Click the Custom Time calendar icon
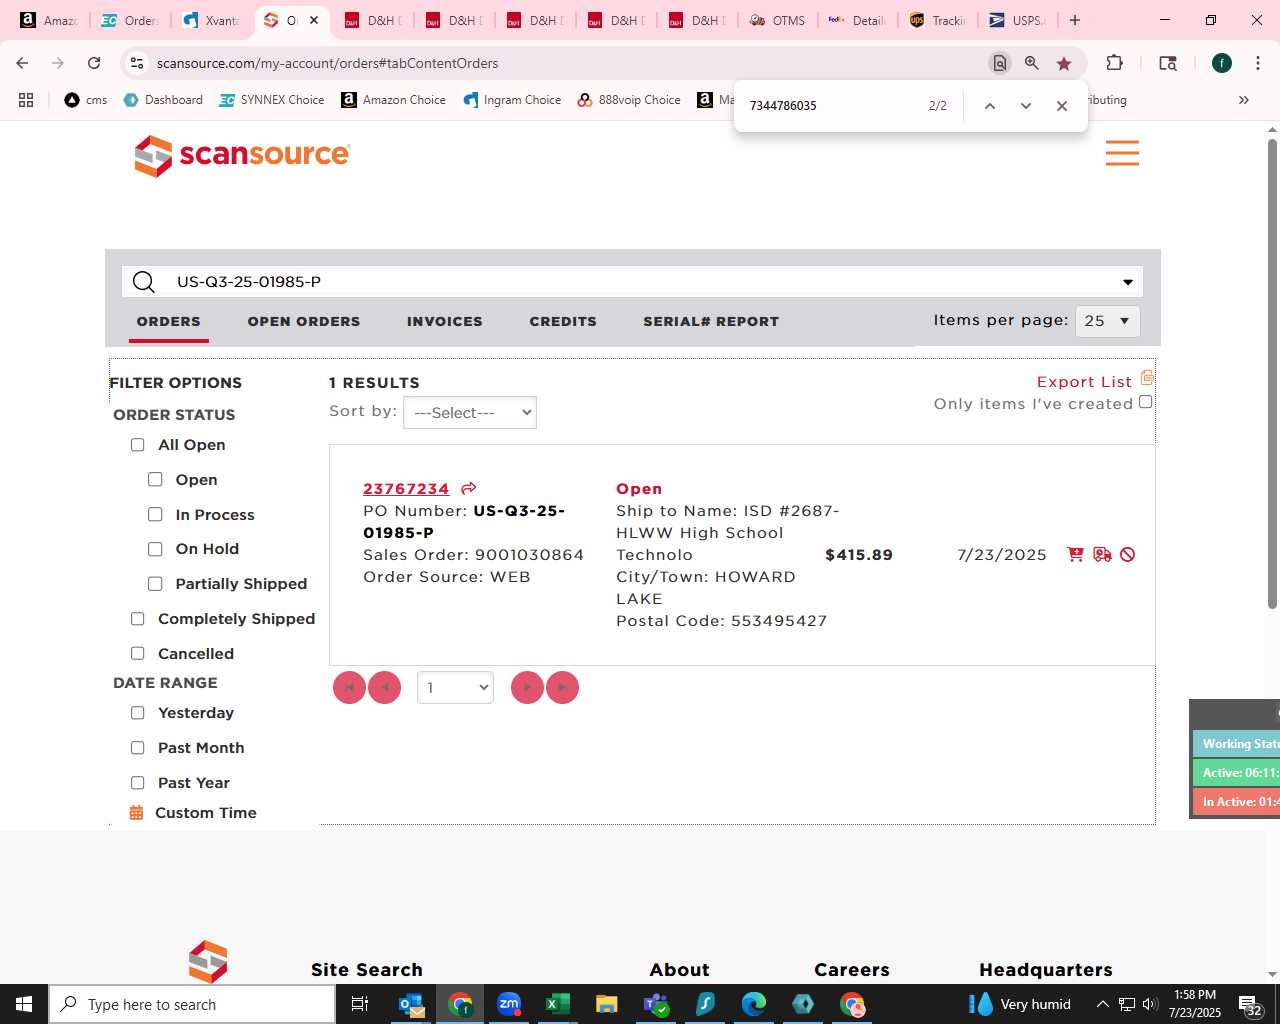This screenshot has height=1024, width=1280. coord(137,813)
